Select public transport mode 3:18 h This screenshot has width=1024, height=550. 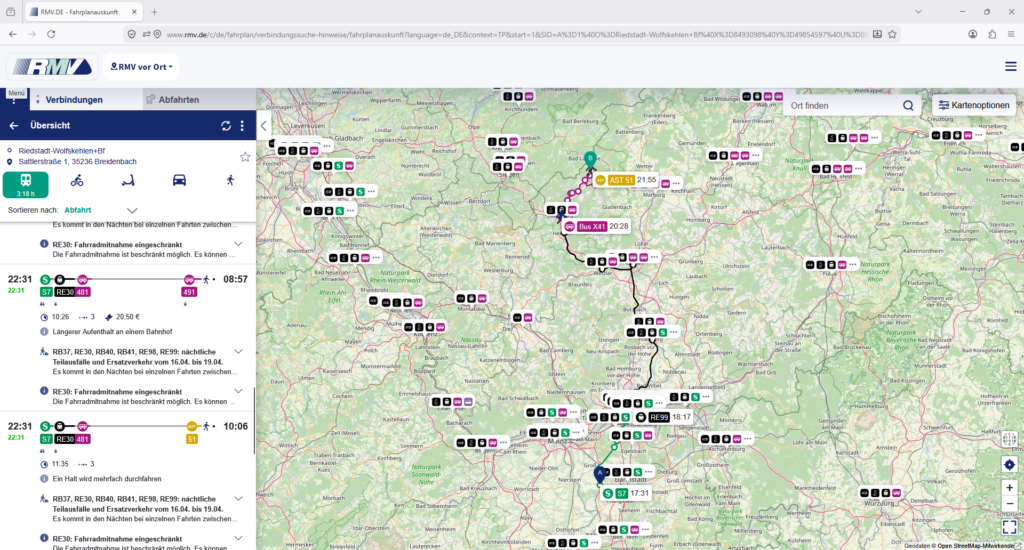(25, 185)
